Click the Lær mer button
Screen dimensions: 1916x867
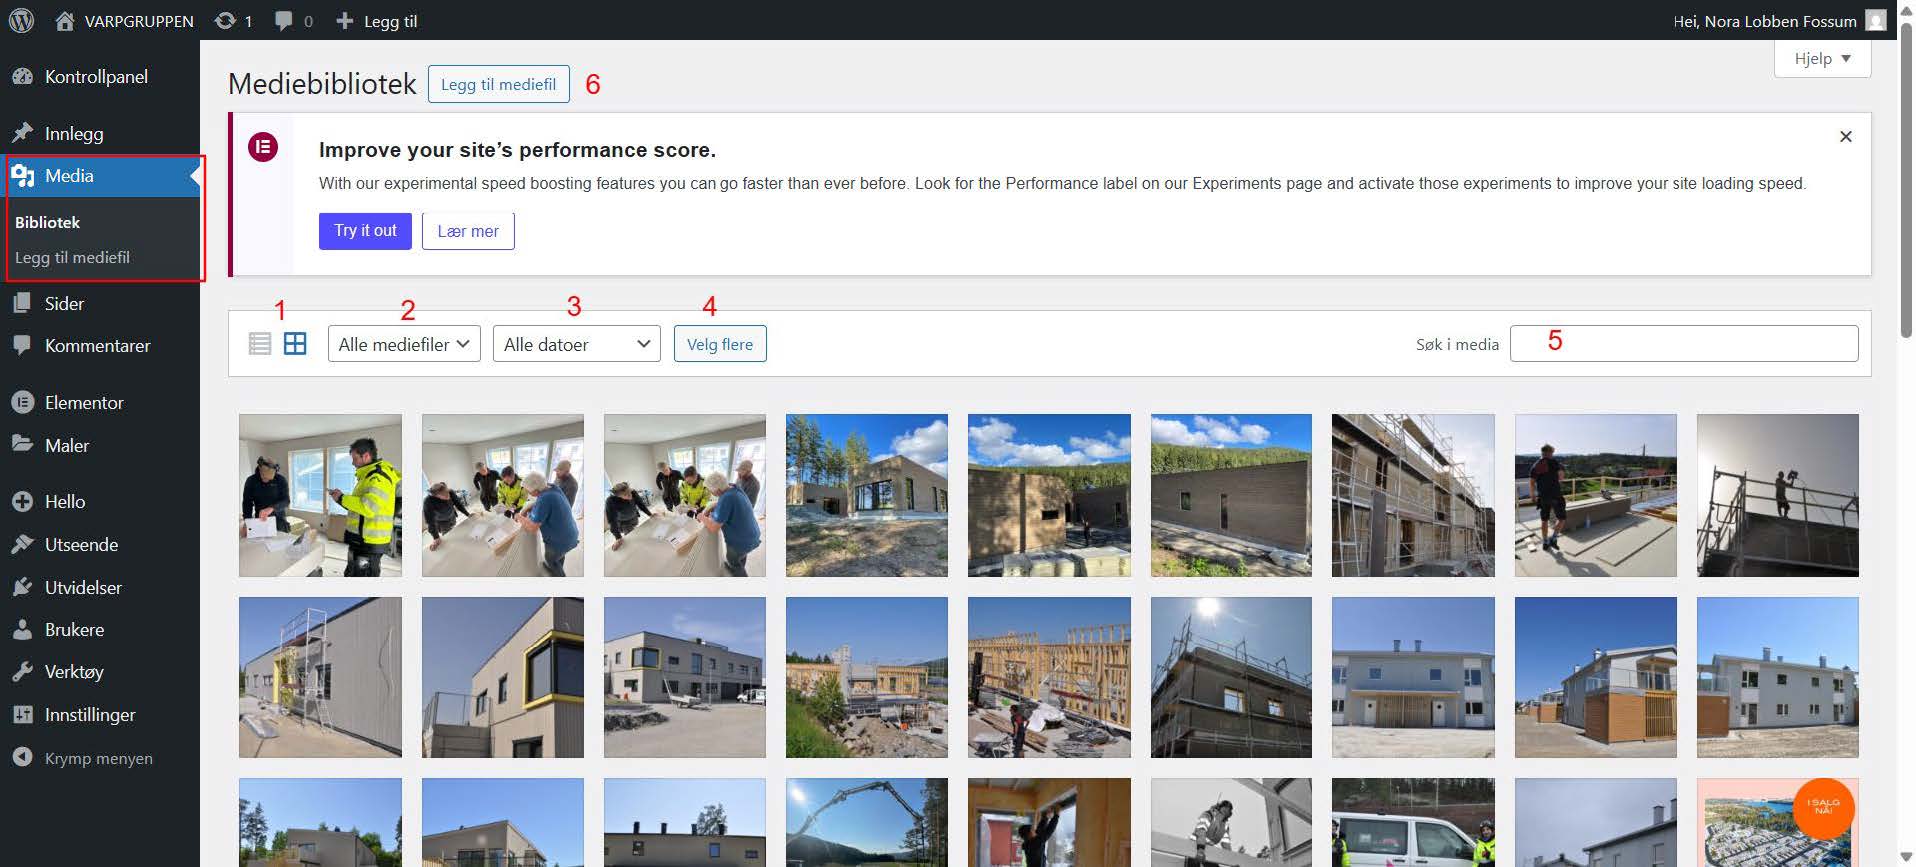(468, 231)
